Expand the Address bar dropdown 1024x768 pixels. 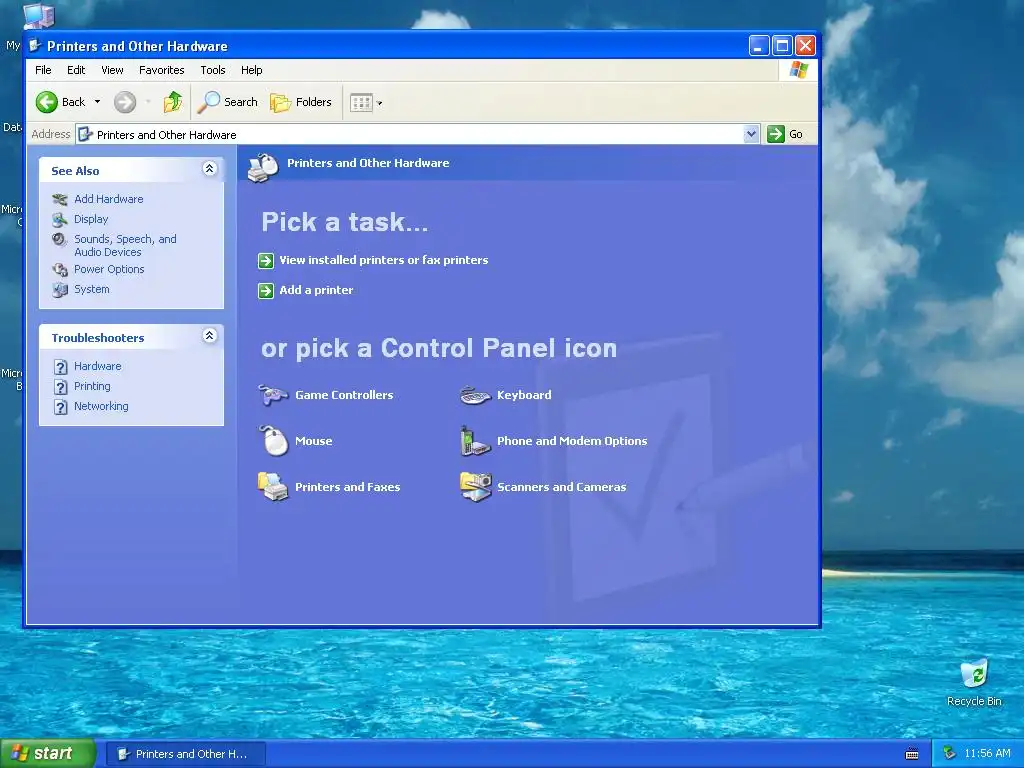(751, 134)
